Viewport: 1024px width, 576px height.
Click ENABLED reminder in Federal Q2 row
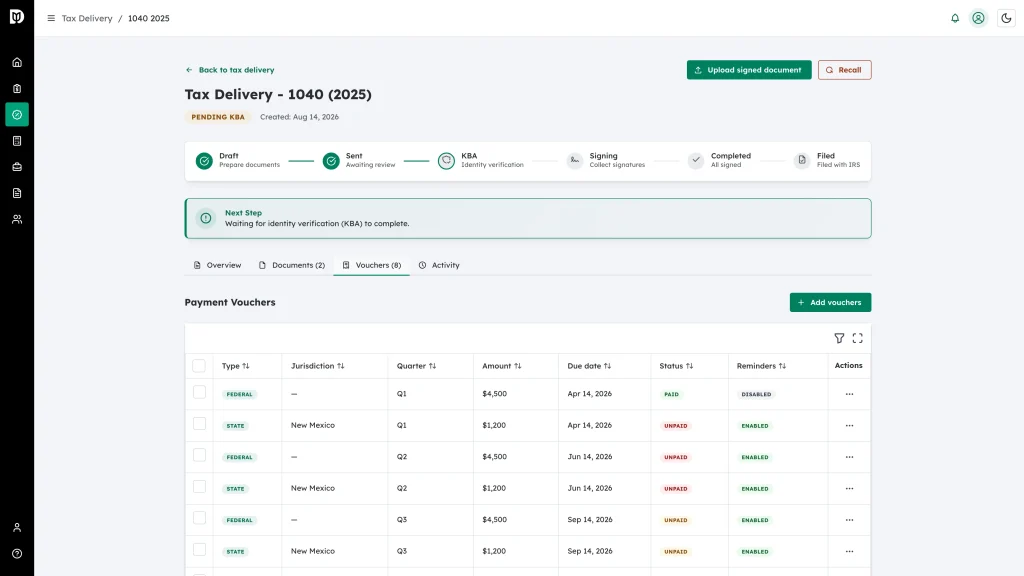(x=755, y=457)
